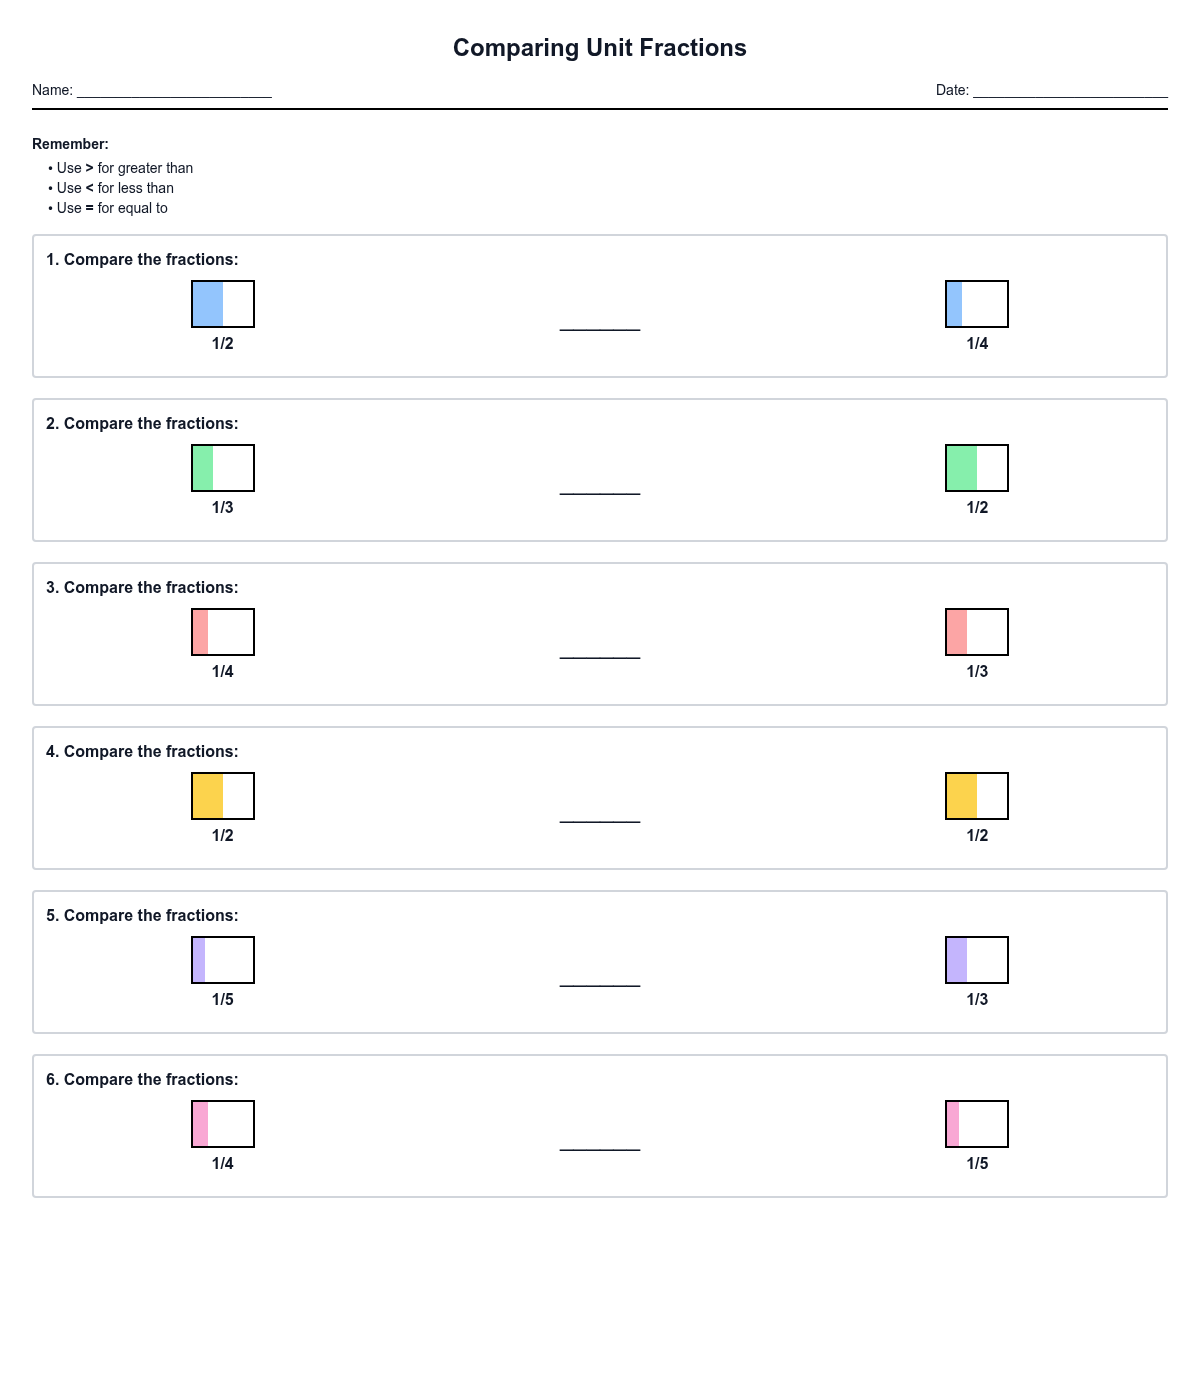Select the red 1/3 fraction box

click(977, 632)
